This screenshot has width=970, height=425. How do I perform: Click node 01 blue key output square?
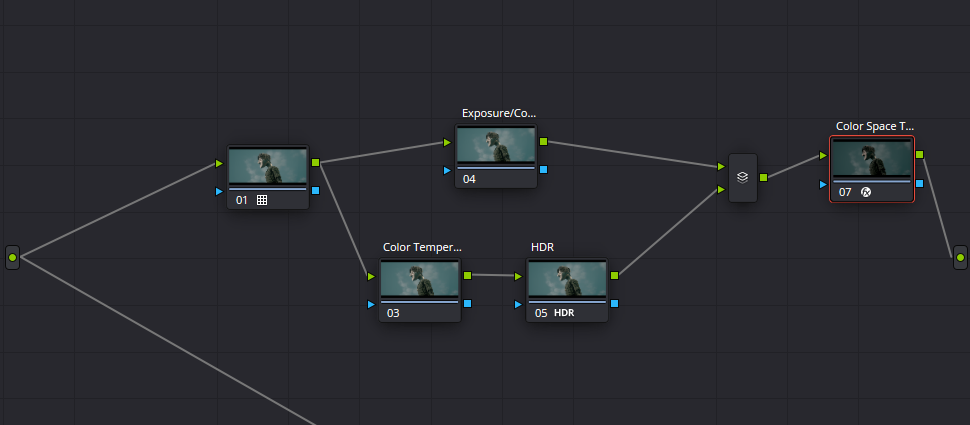315,190
